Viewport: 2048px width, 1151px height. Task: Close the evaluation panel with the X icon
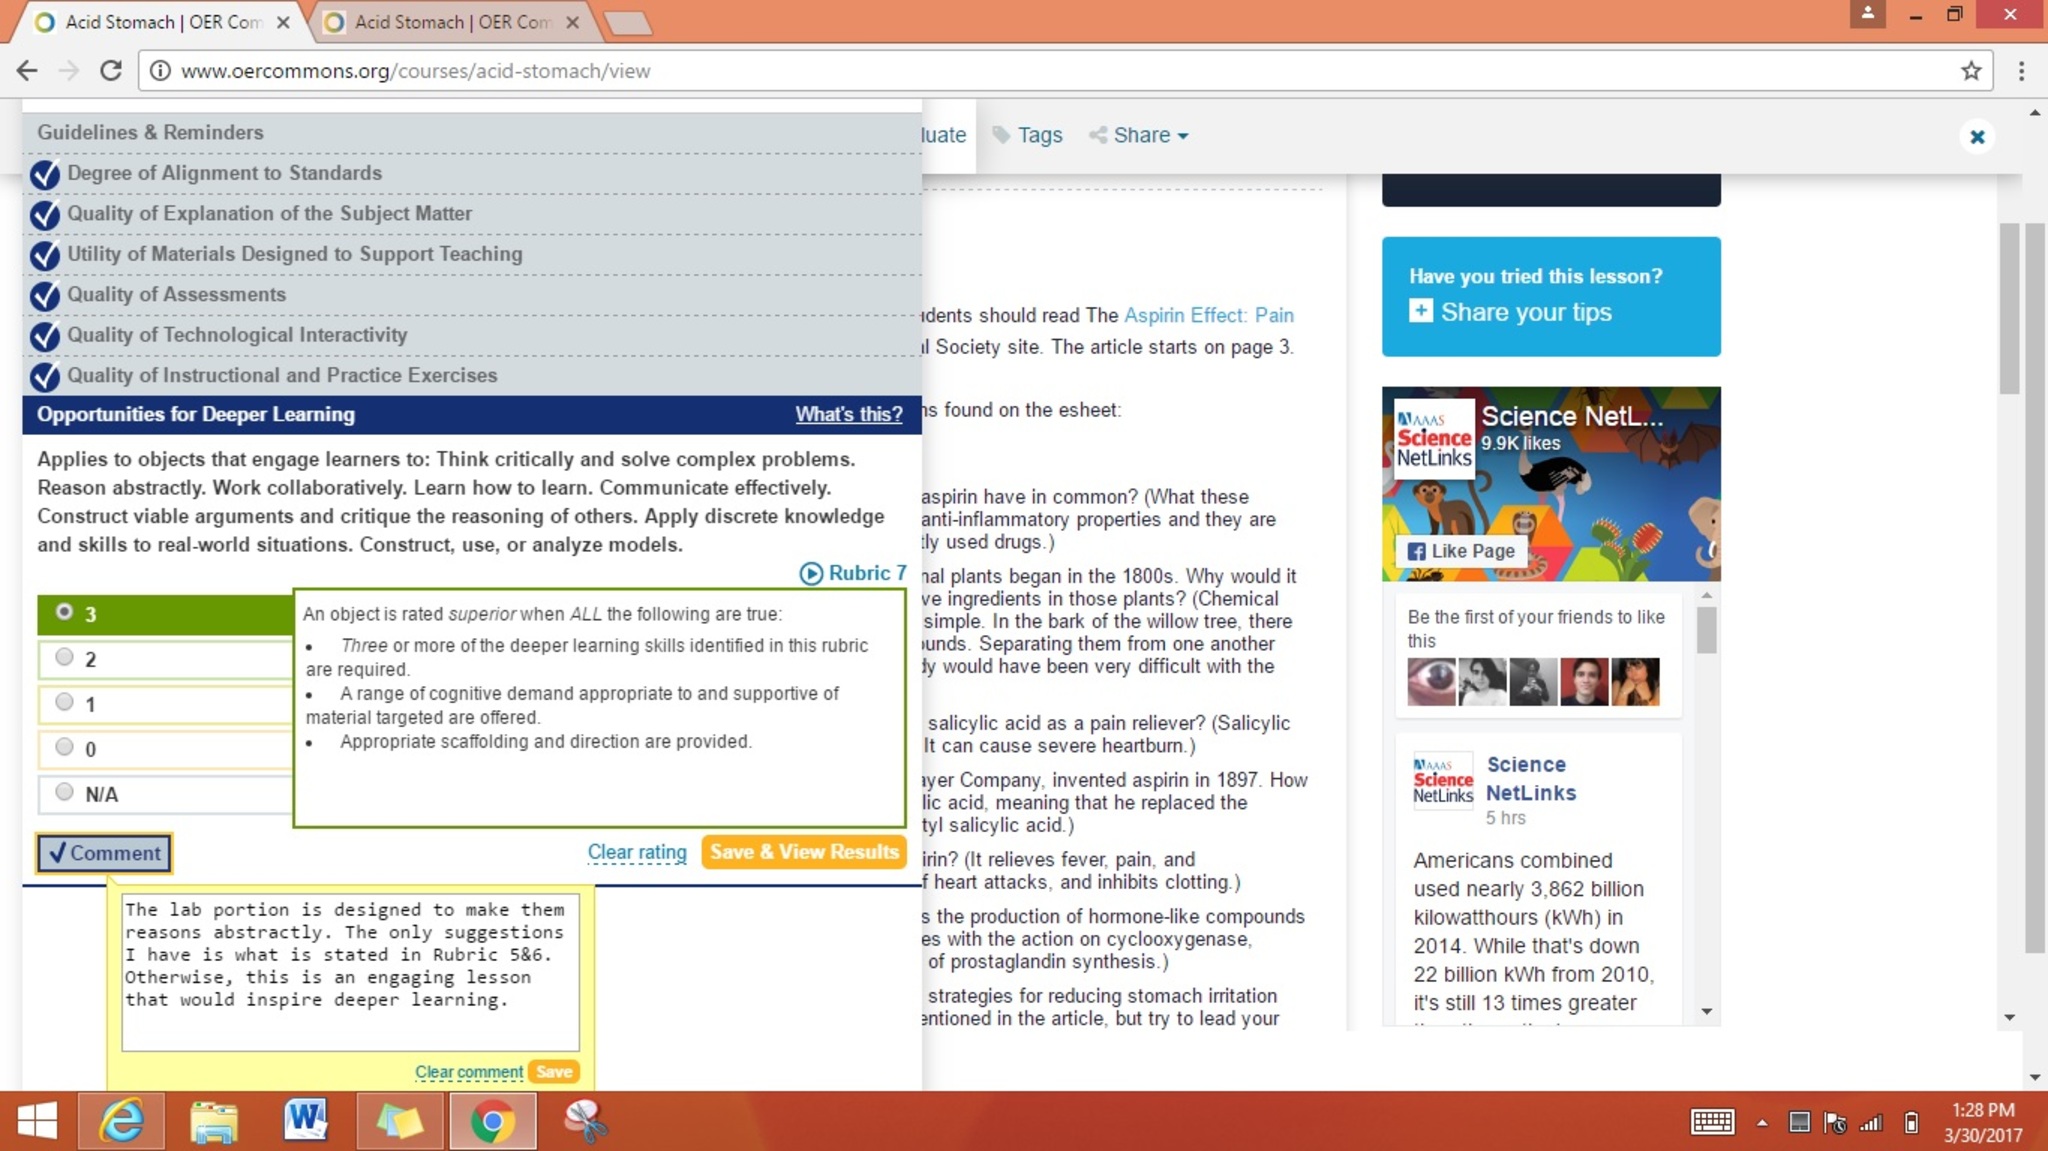[1976, 137]
